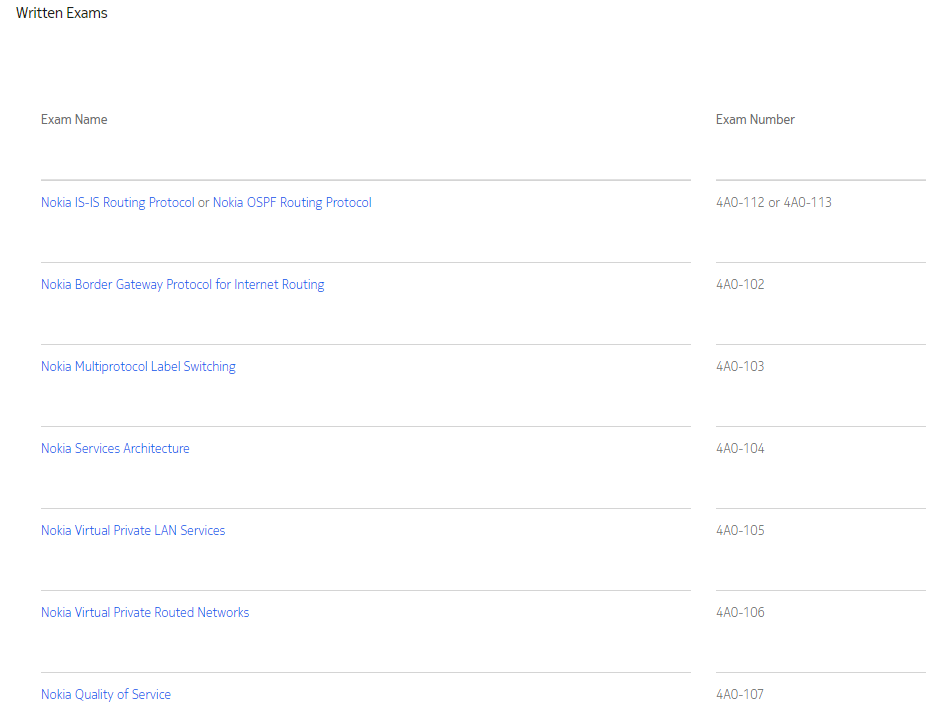The height and width of the screenshot is (723, 926).
Task: Visit the Nokia Services Architecture exam page
Action: (x=115, y=448)
